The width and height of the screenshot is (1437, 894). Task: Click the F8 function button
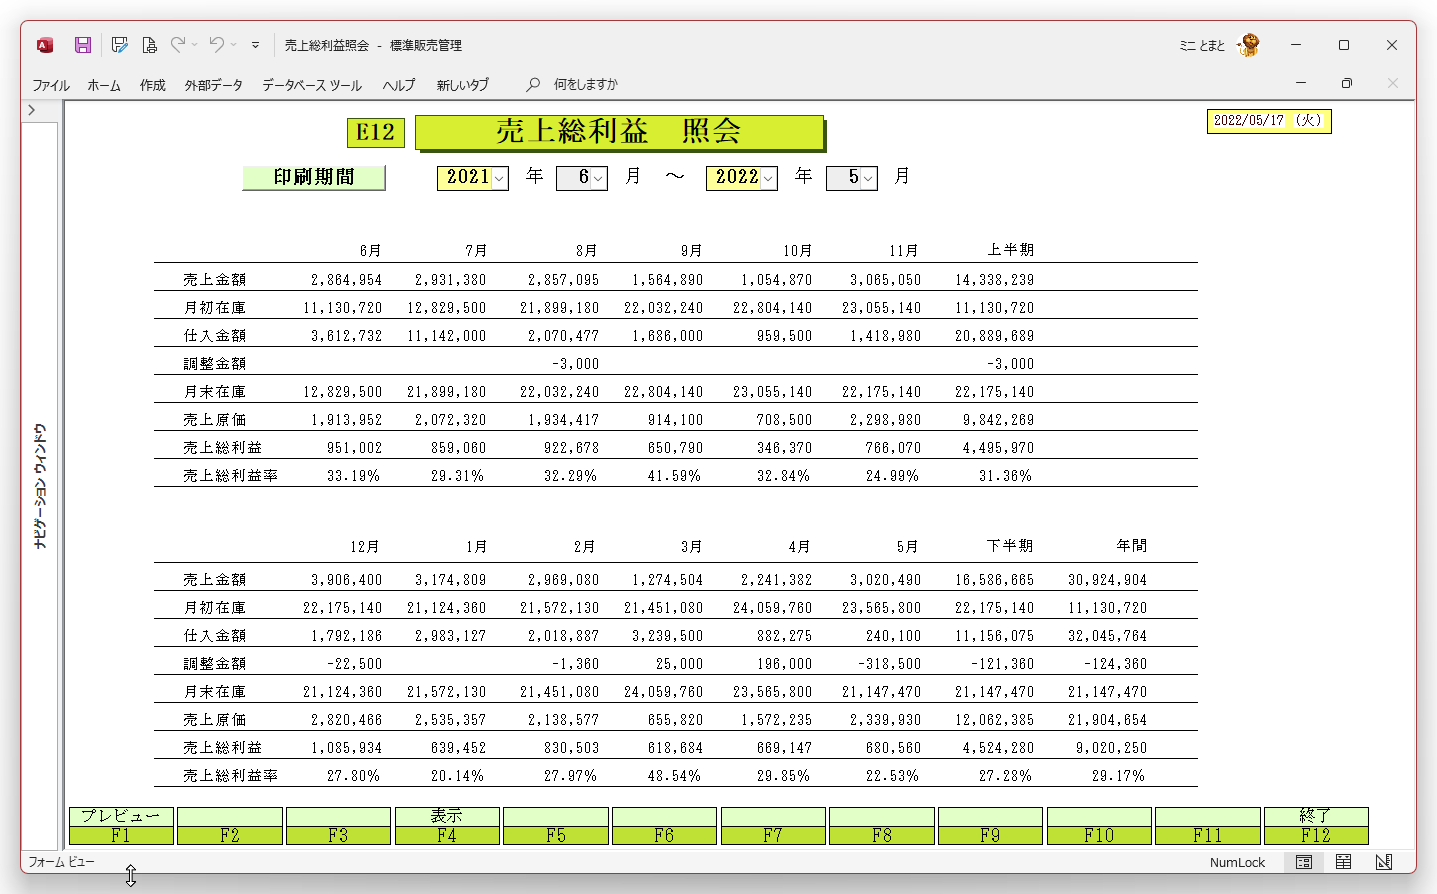pyautogui.click(x=882, y=826)
